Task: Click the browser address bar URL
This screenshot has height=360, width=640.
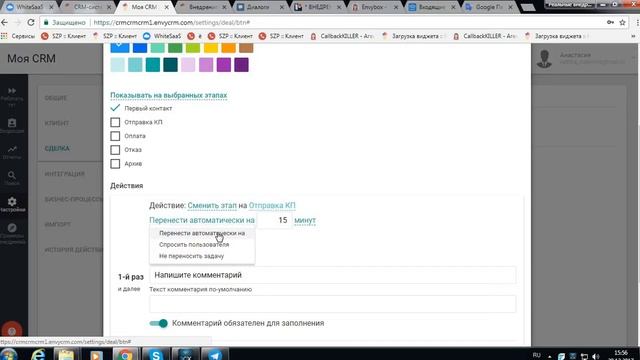Action: (171, 22)
